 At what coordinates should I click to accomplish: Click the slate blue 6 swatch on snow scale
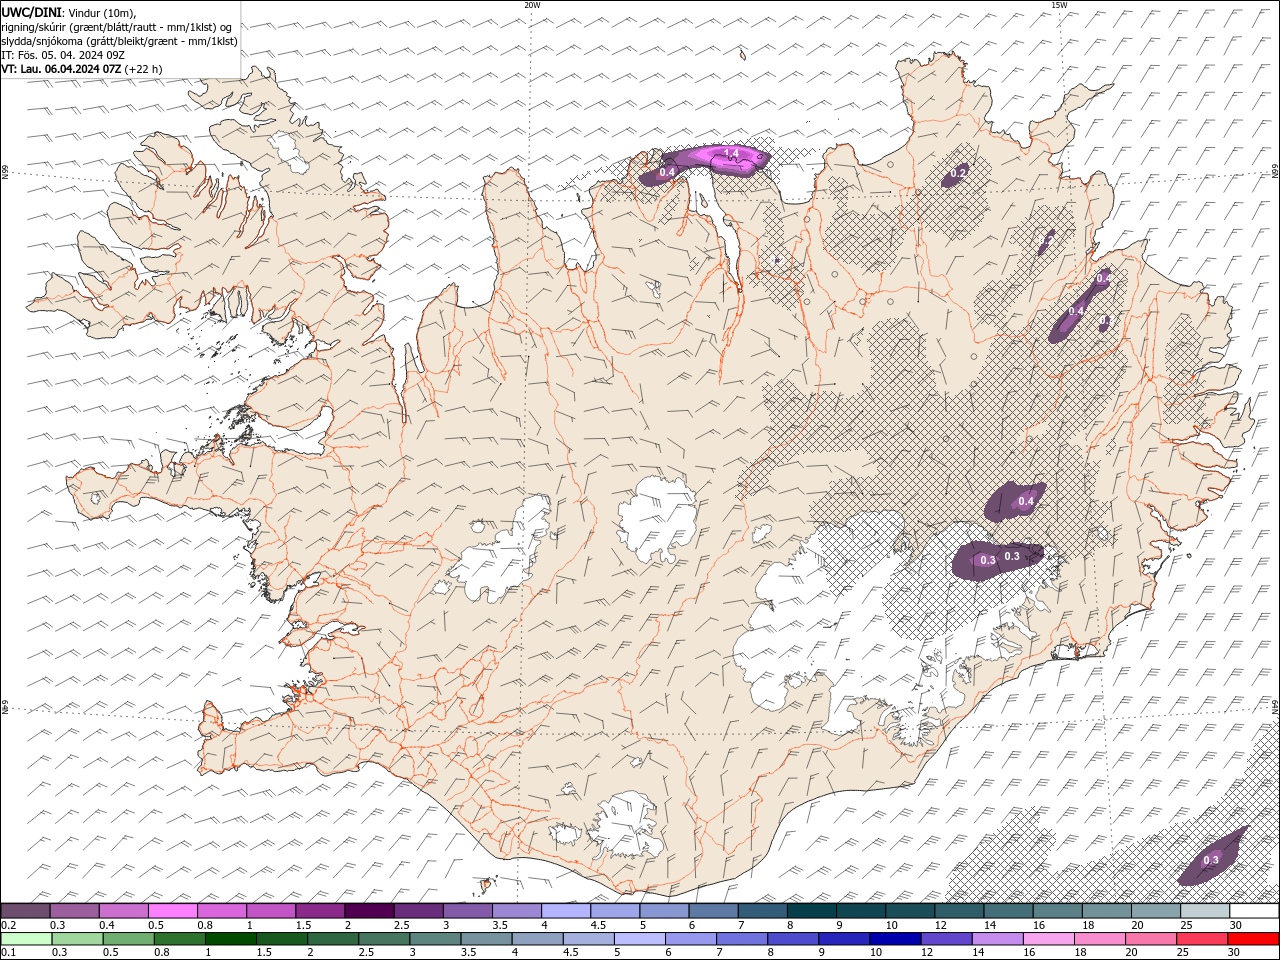[x=713, y=911]
